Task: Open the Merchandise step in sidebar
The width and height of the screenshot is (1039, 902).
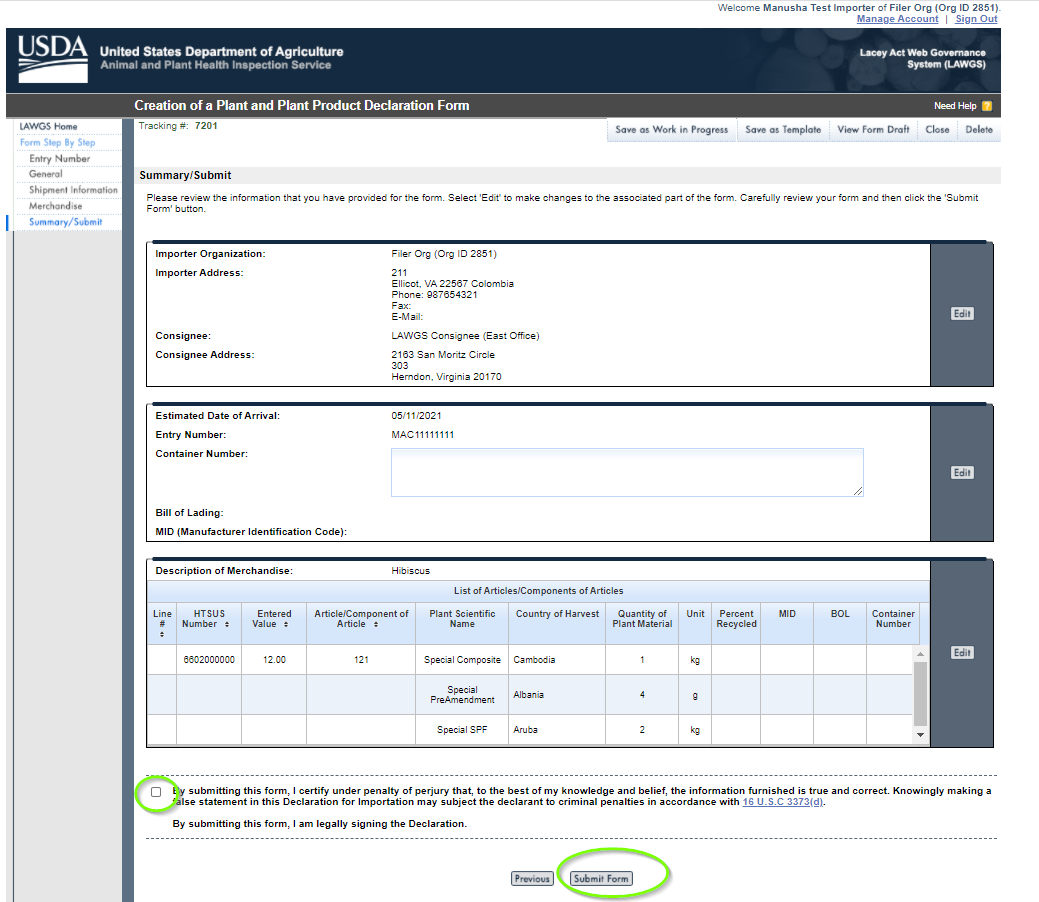Action: (x=56, y=206)
